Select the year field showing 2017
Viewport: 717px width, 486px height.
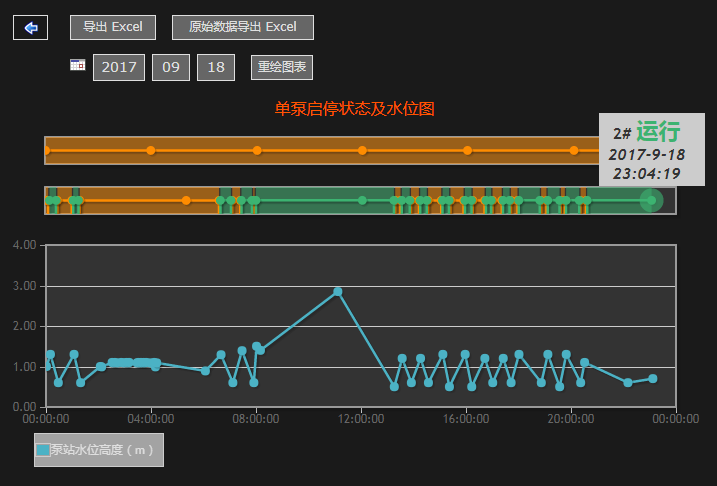119,68
